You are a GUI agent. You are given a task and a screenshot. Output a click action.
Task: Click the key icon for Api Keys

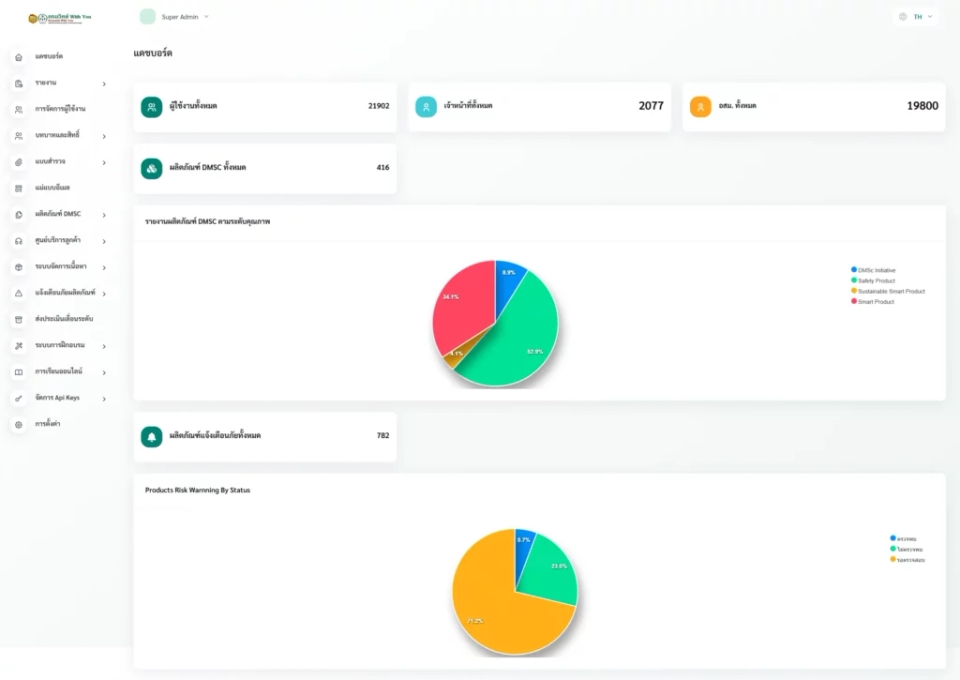point(18,398)
